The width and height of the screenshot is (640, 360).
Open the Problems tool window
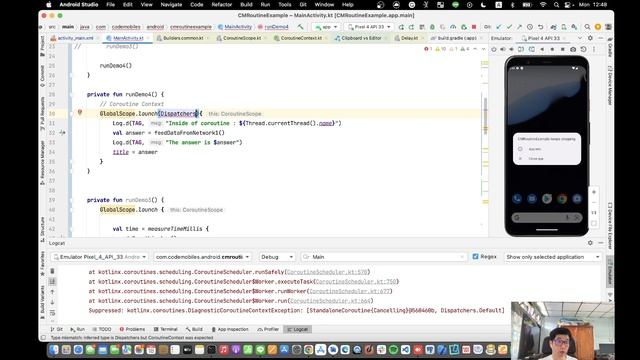coord(132,329)
